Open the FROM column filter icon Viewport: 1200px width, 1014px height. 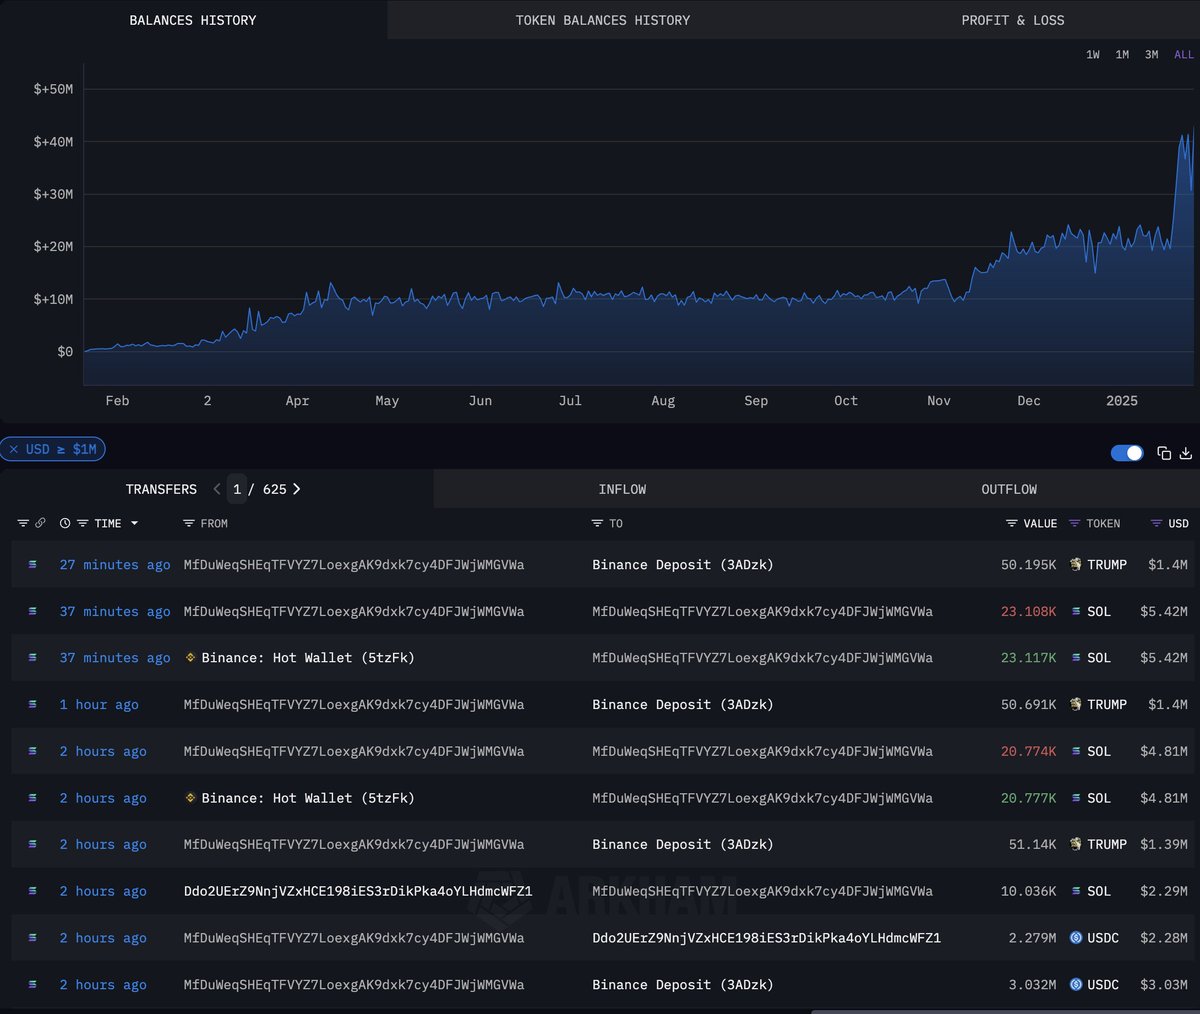(x=189, y=523)
